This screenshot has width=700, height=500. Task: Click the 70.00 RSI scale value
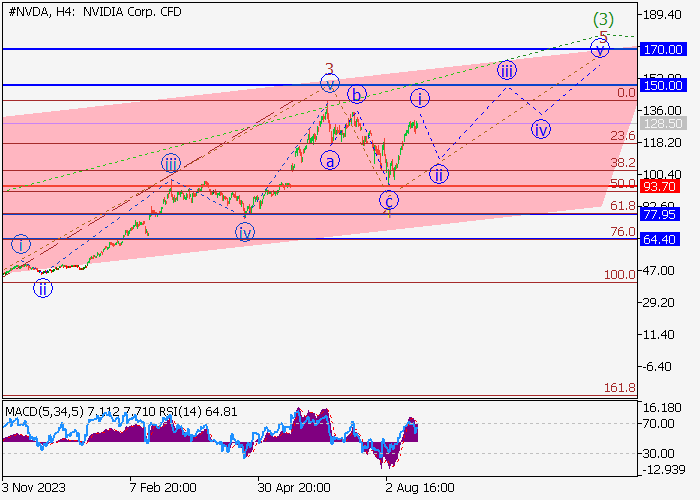click(658, 423)
